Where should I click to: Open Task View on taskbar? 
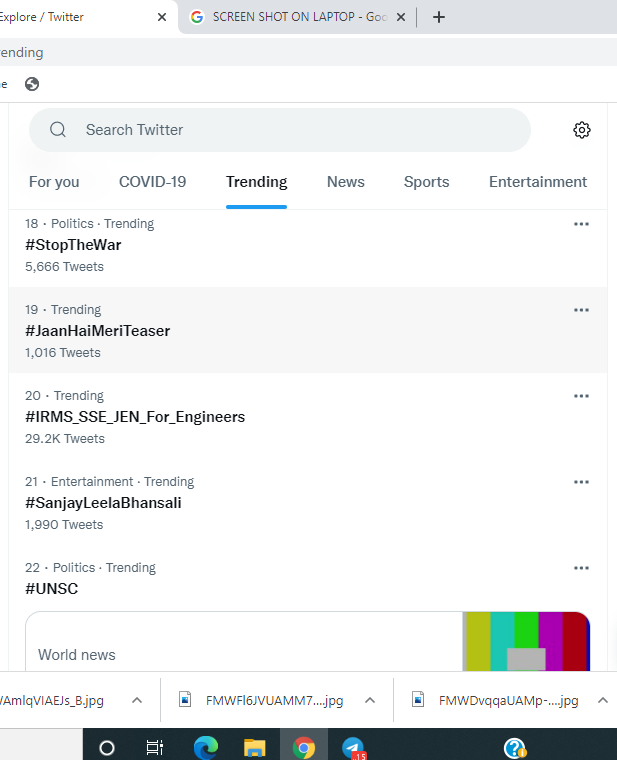tap(155, 748)
